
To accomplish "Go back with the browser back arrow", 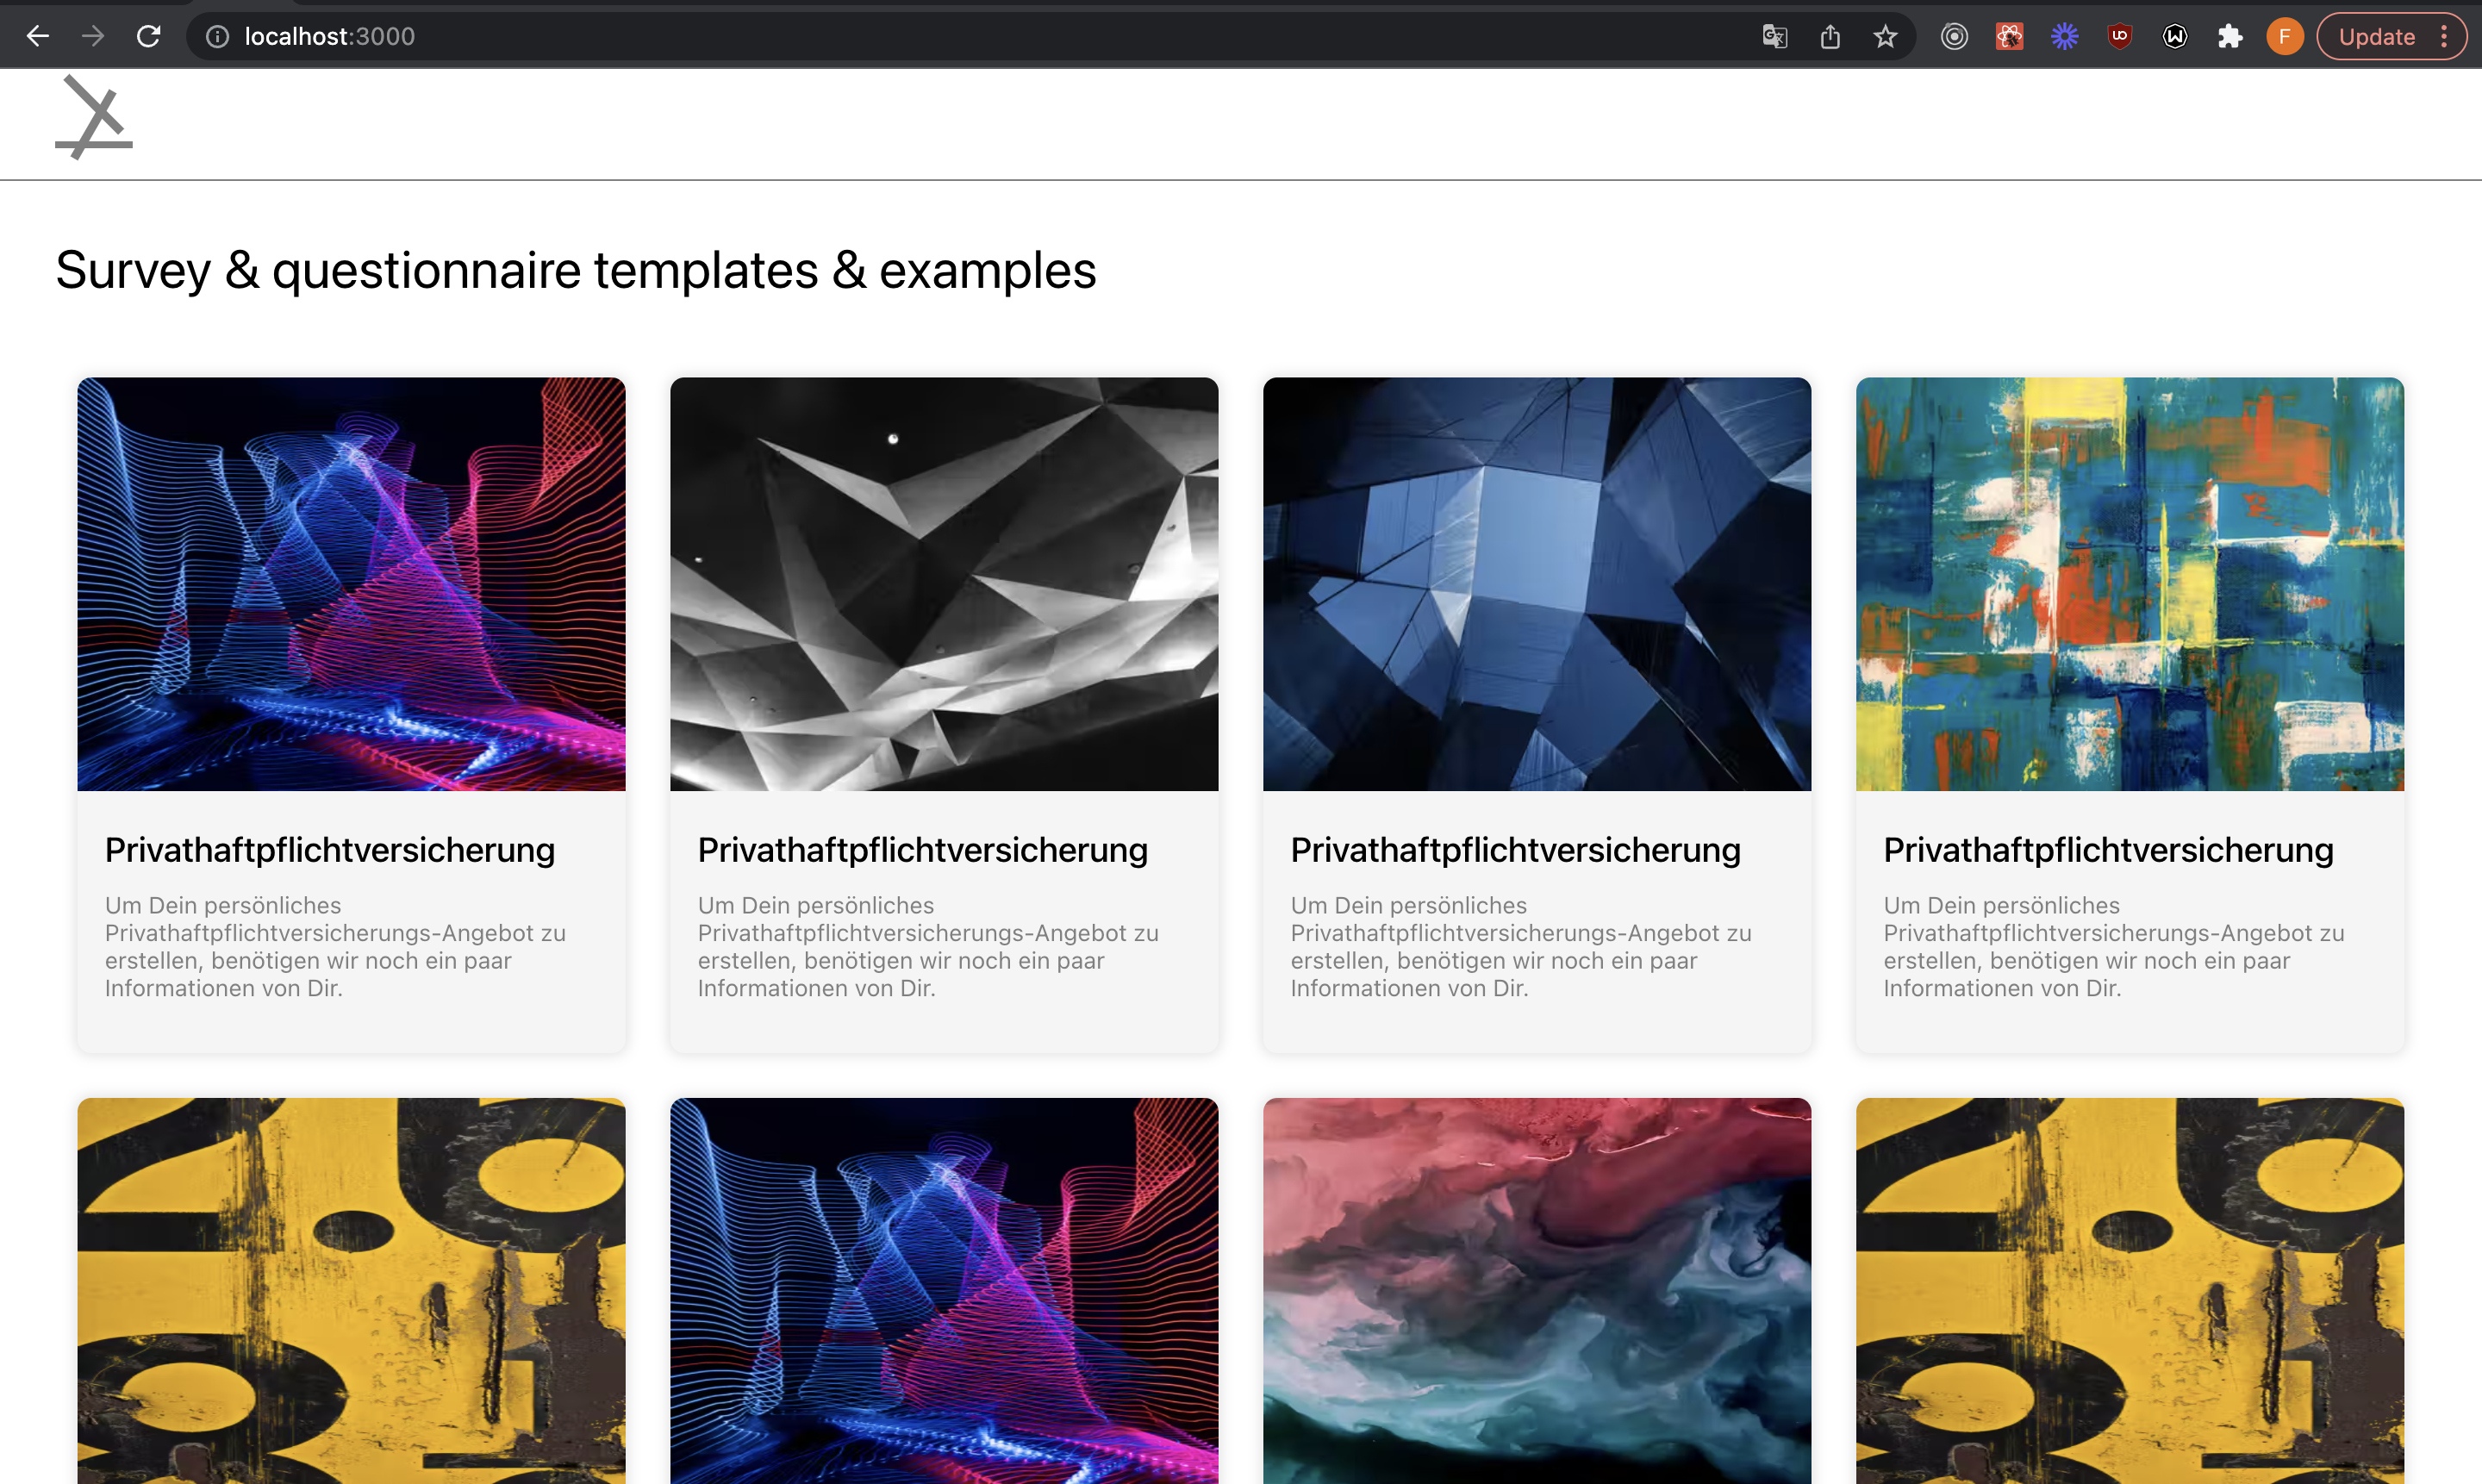I will 38,36.
